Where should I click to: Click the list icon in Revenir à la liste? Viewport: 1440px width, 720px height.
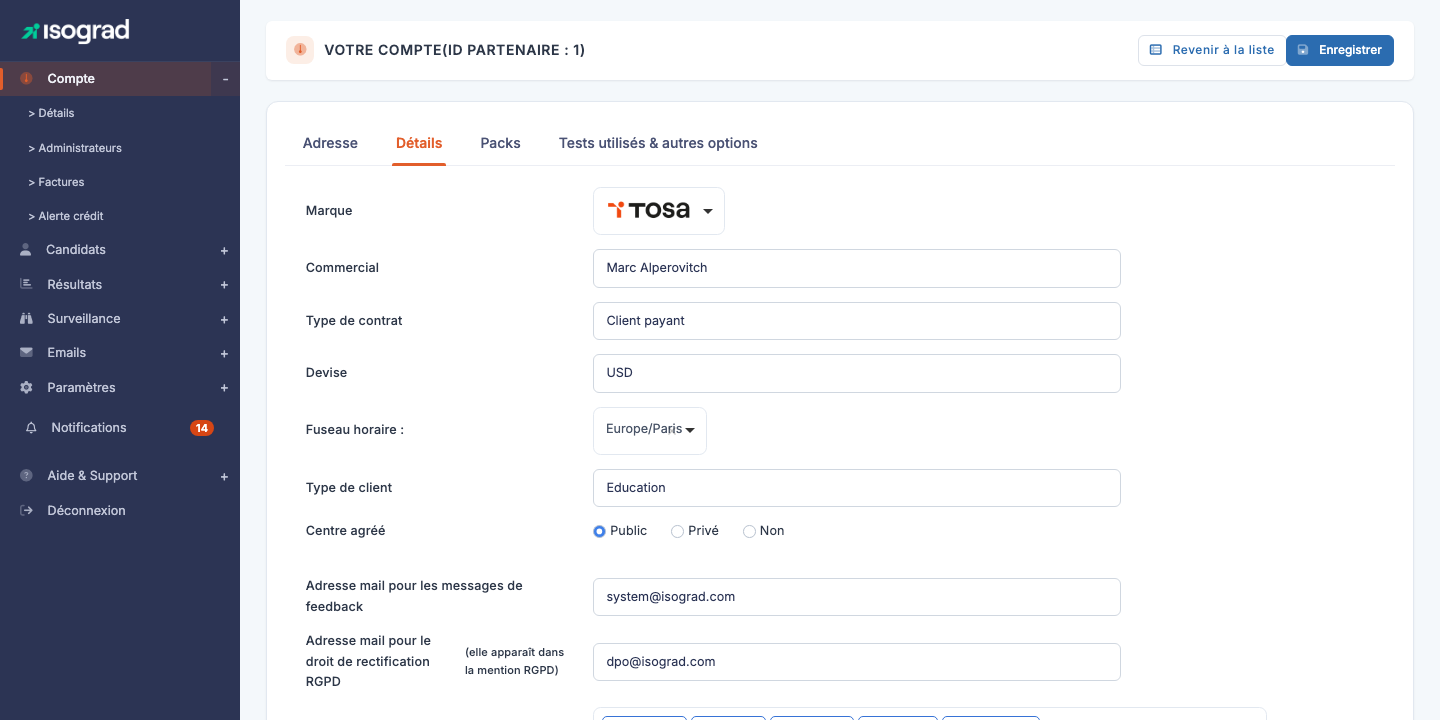coord(1156,50)
